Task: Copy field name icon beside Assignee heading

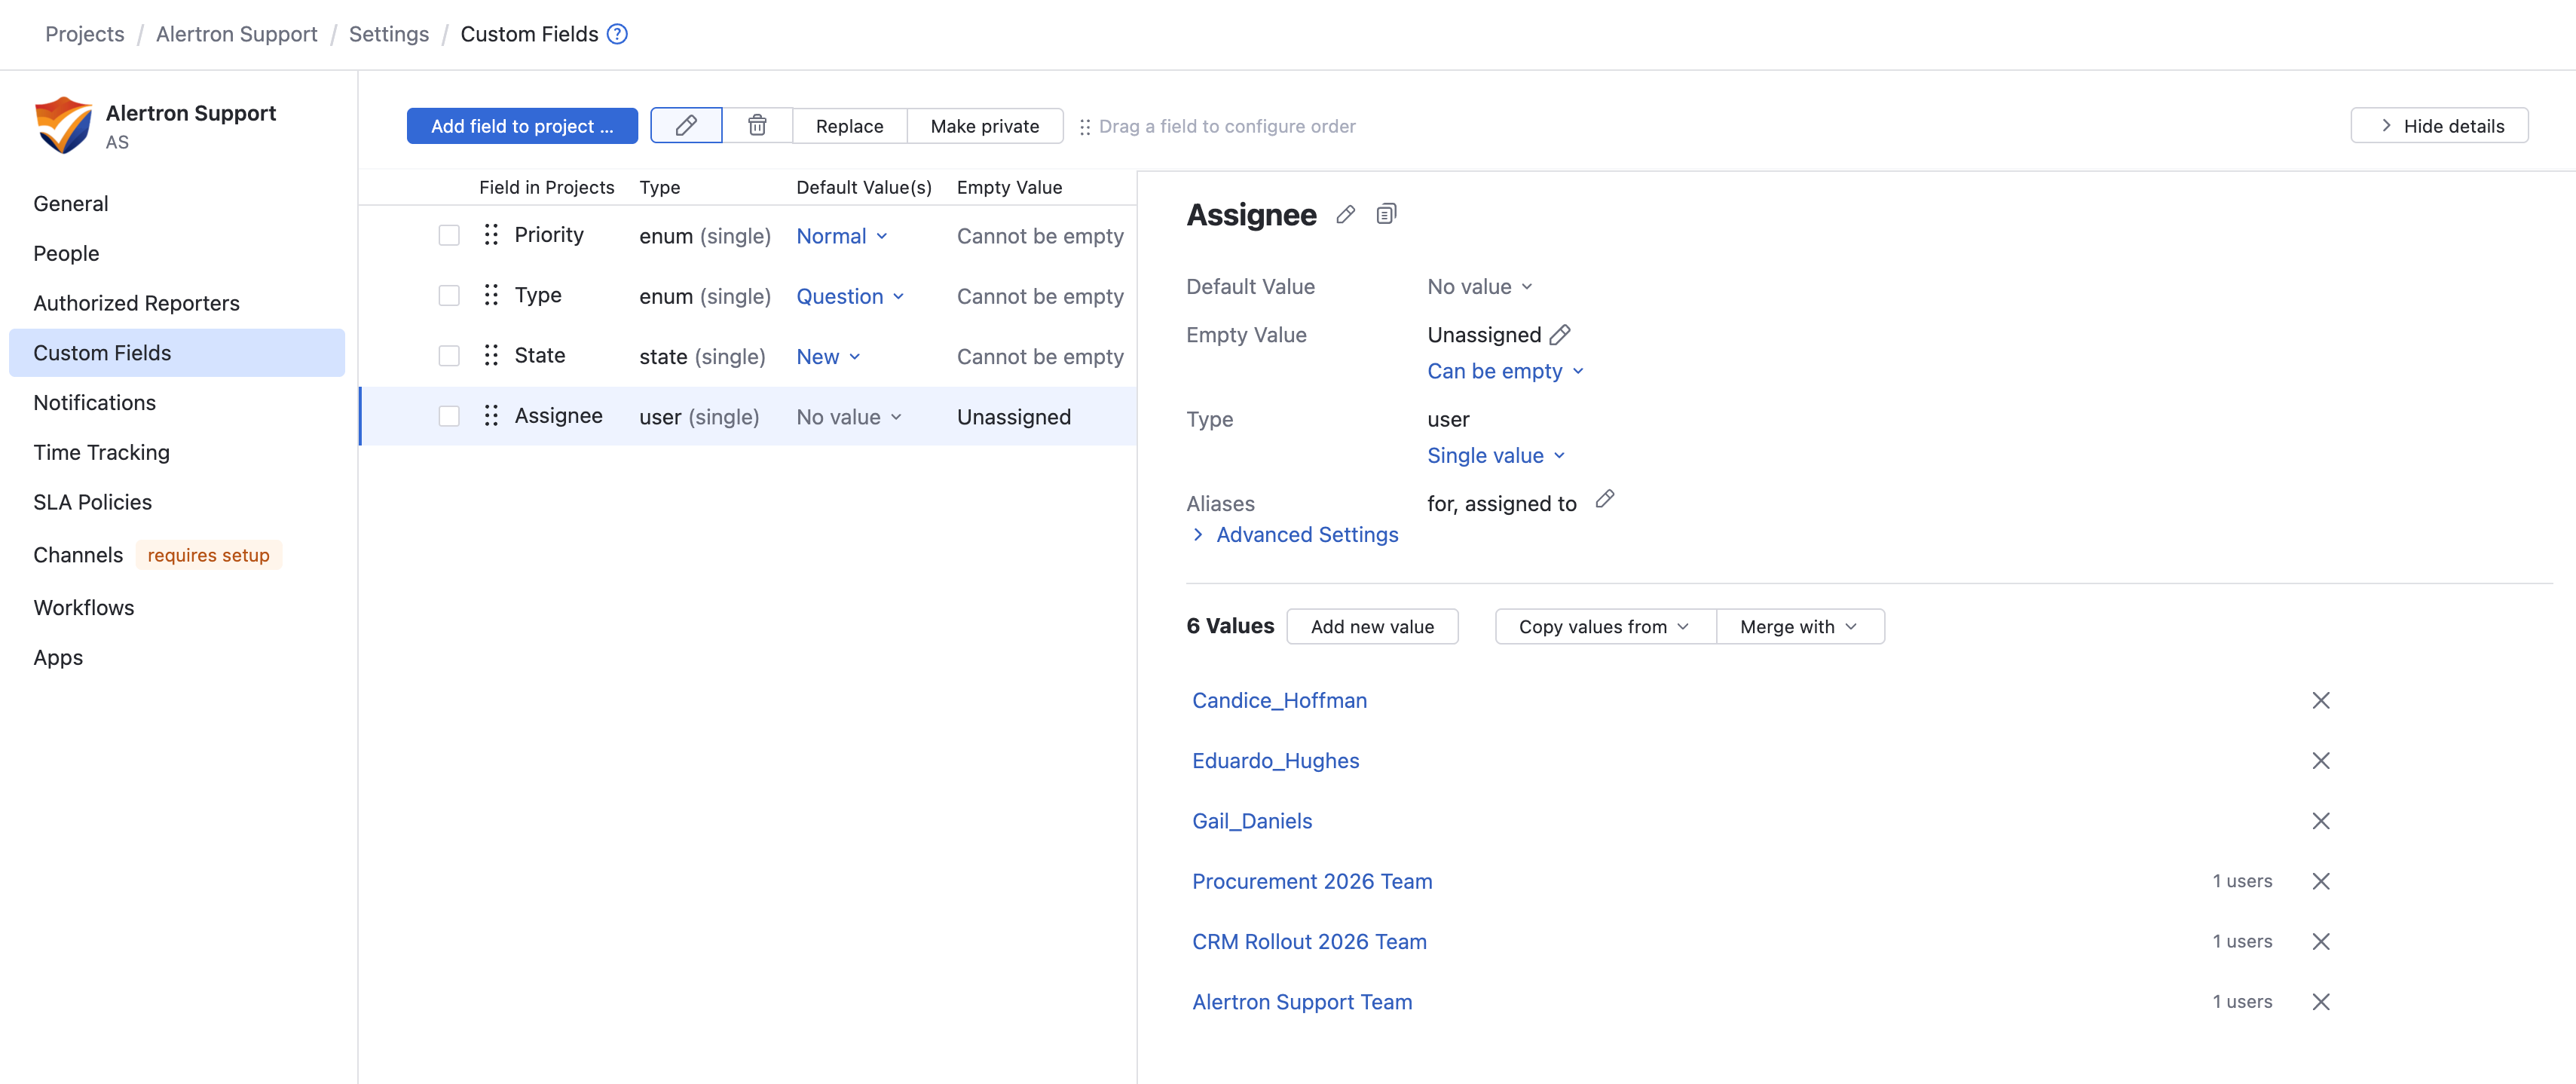Action: click(1386, 214)
